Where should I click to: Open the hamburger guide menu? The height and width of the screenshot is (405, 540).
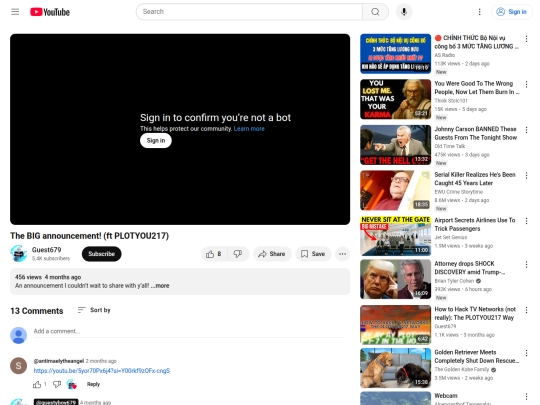[15, 12]
